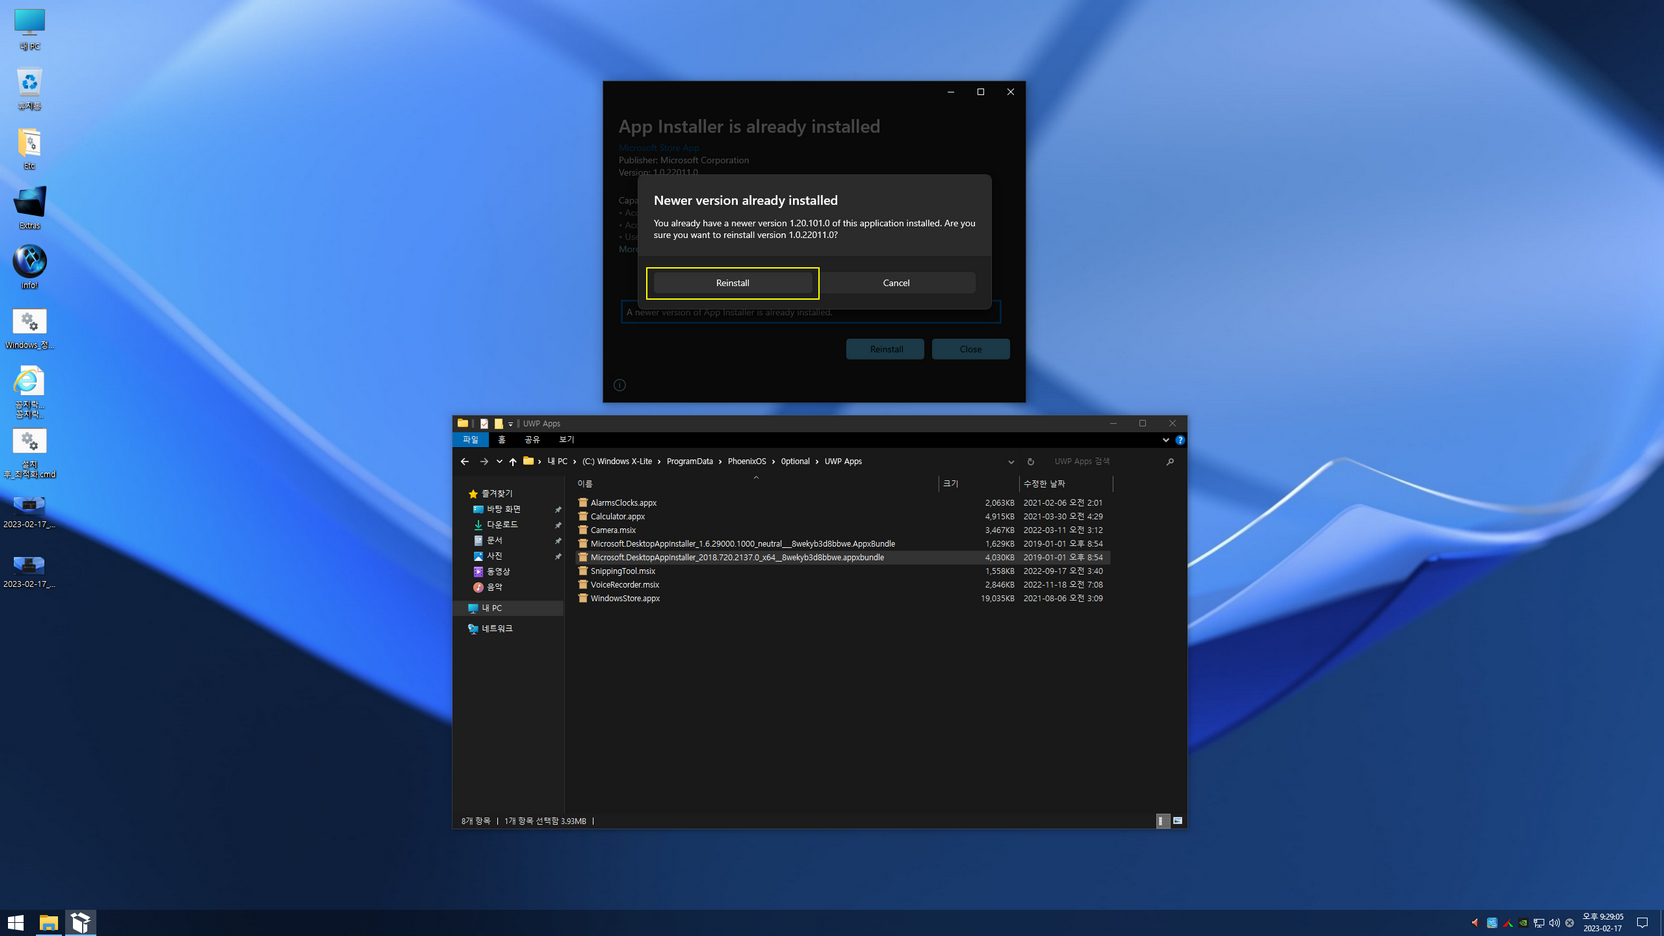
Task: Go up one folder level
Action: [x=513, y=462]
